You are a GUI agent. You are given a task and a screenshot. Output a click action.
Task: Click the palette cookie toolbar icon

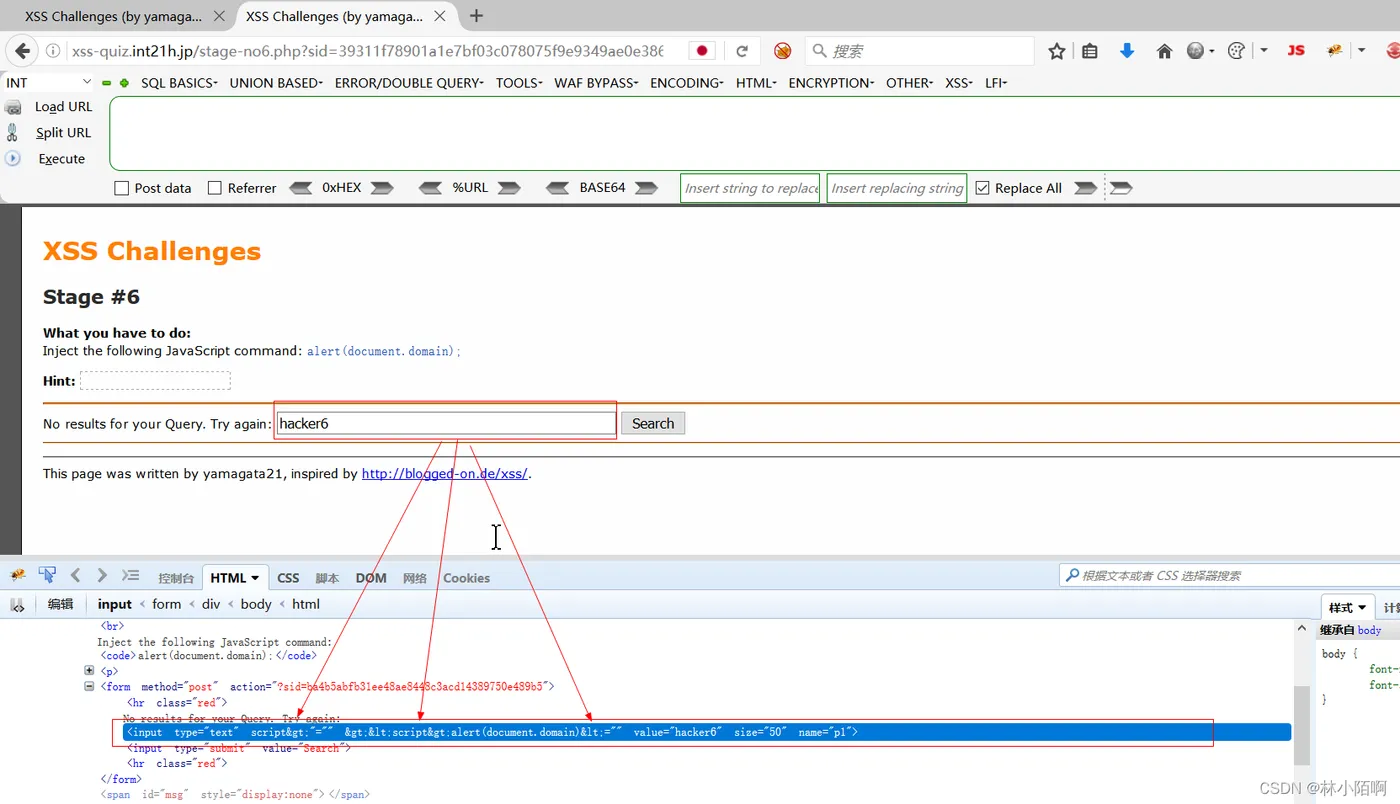pyautogui.click(x=1236, y=51)
